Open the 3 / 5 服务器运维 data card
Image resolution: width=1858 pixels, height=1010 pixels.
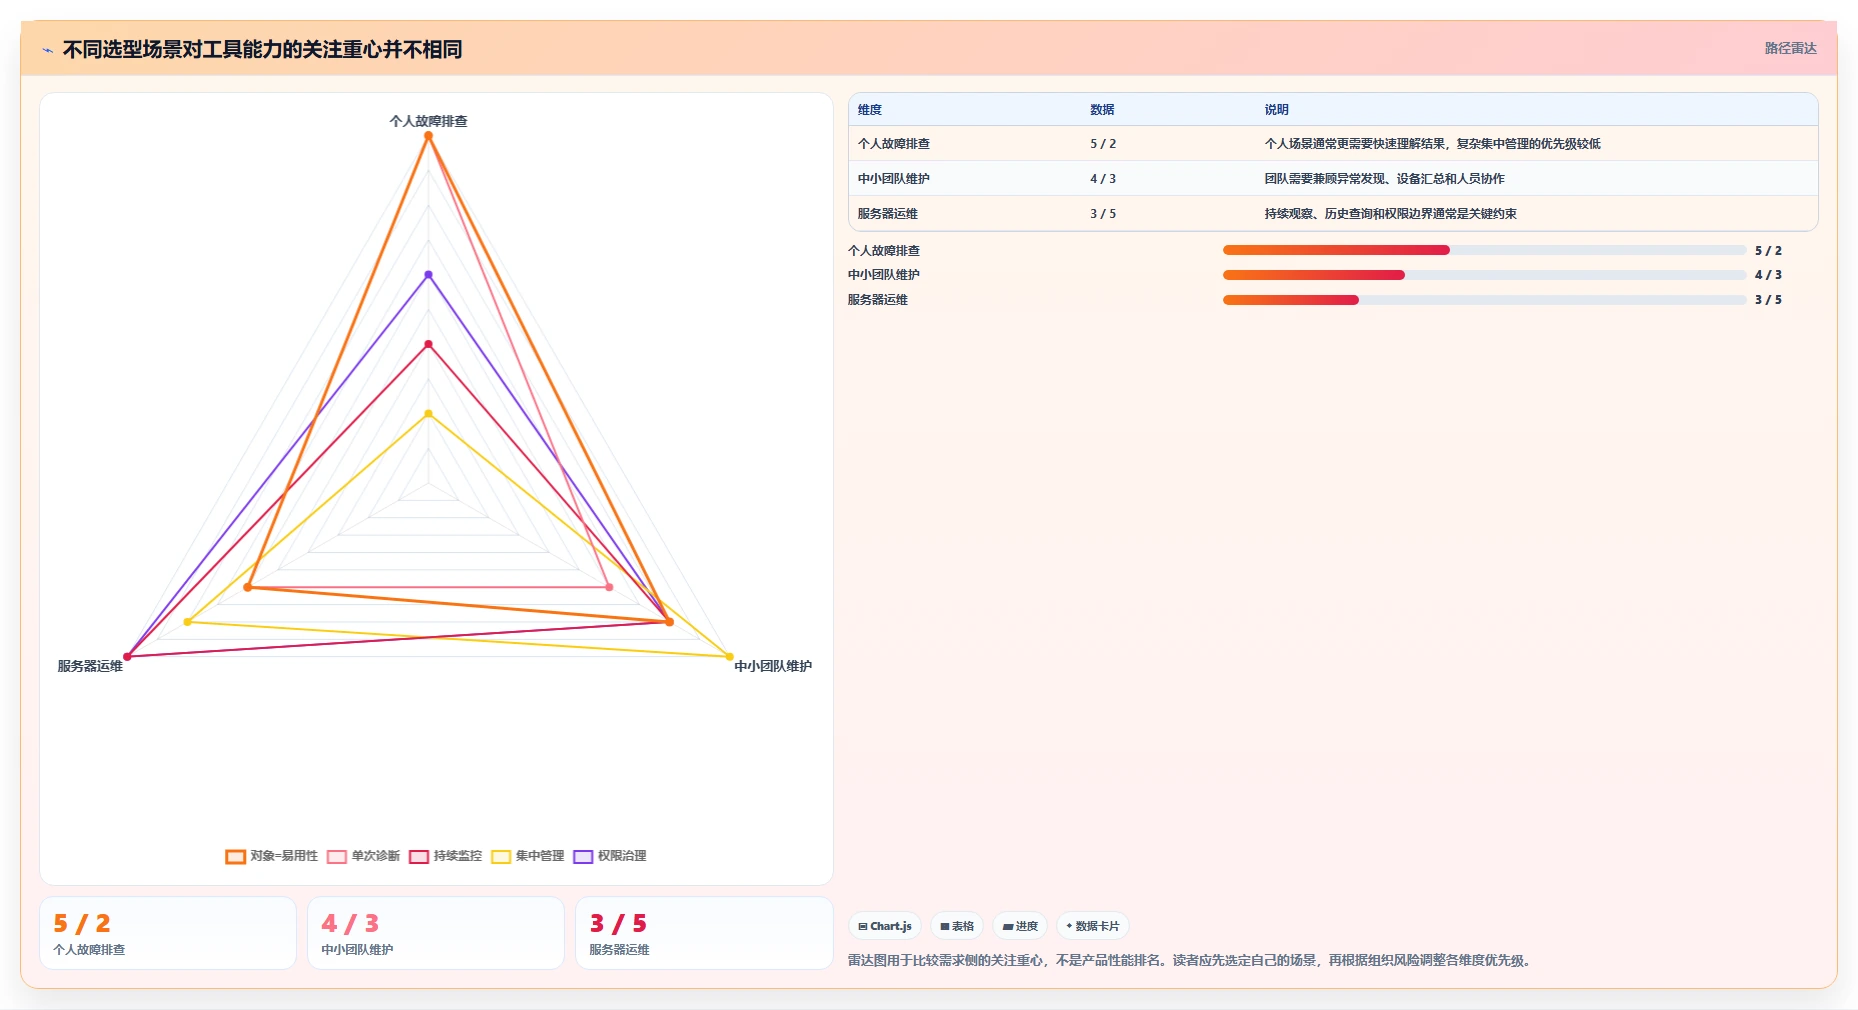pyautogui.click(x=704, y=933)
